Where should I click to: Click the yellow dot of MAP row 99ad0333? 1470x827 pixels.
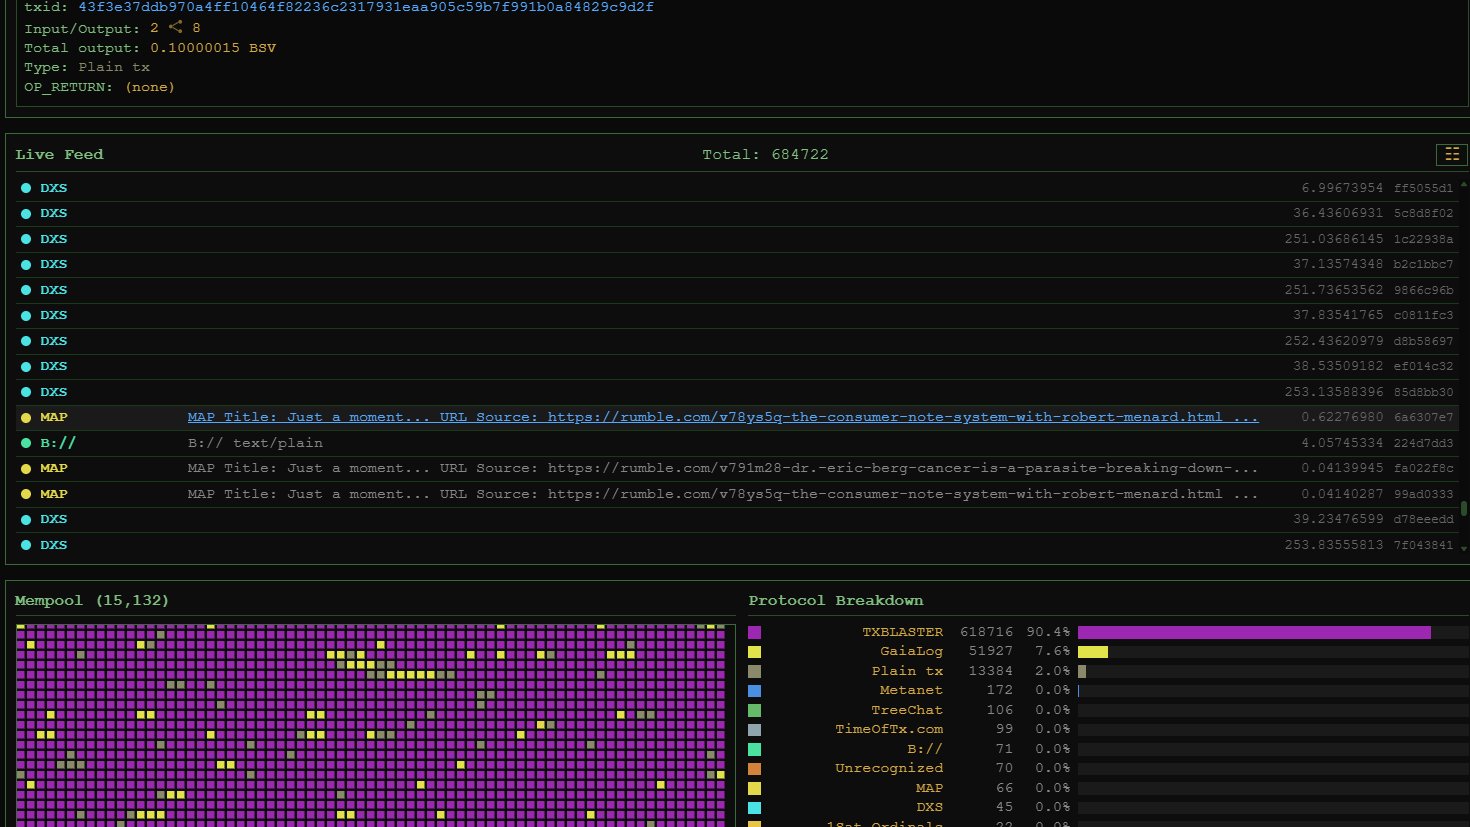(x=26, y=494)
